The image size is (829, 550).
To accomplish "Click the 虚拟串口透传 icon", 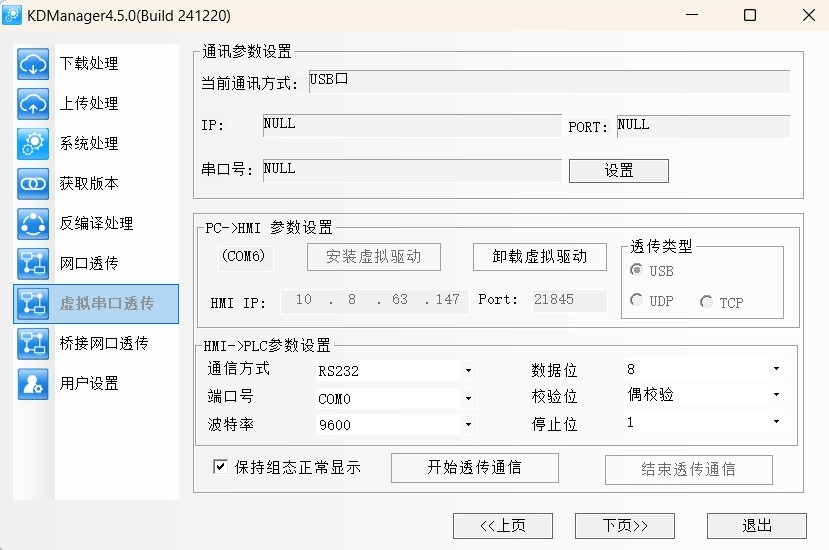I will [33, 304].
